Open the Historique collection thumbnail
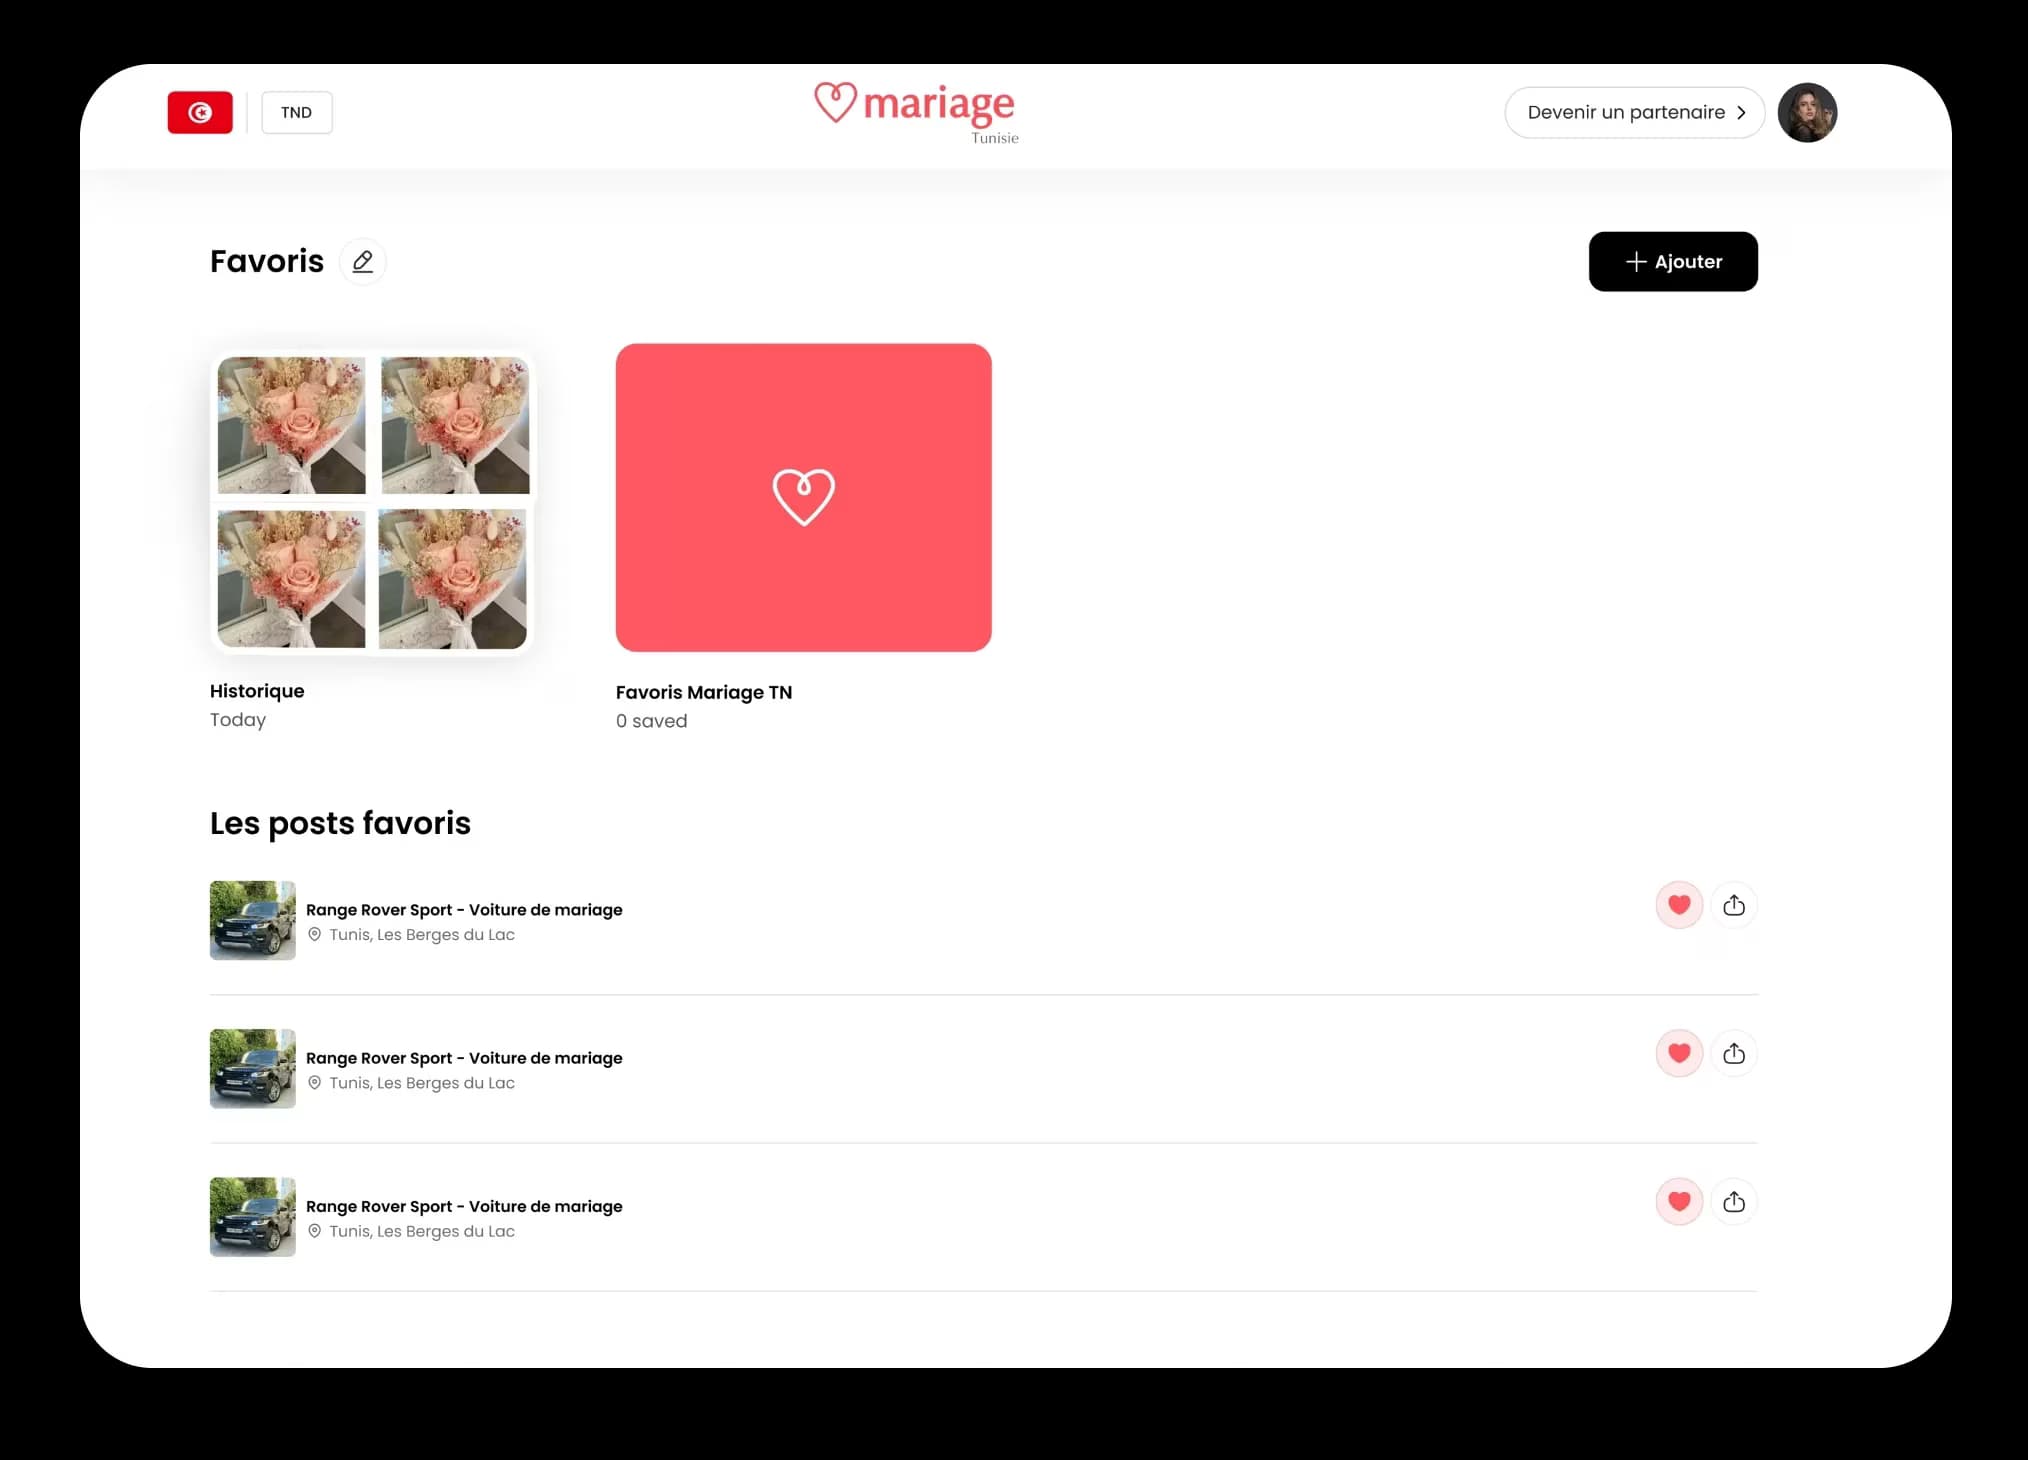The image size is (2028, 1460). pos(372,502)
